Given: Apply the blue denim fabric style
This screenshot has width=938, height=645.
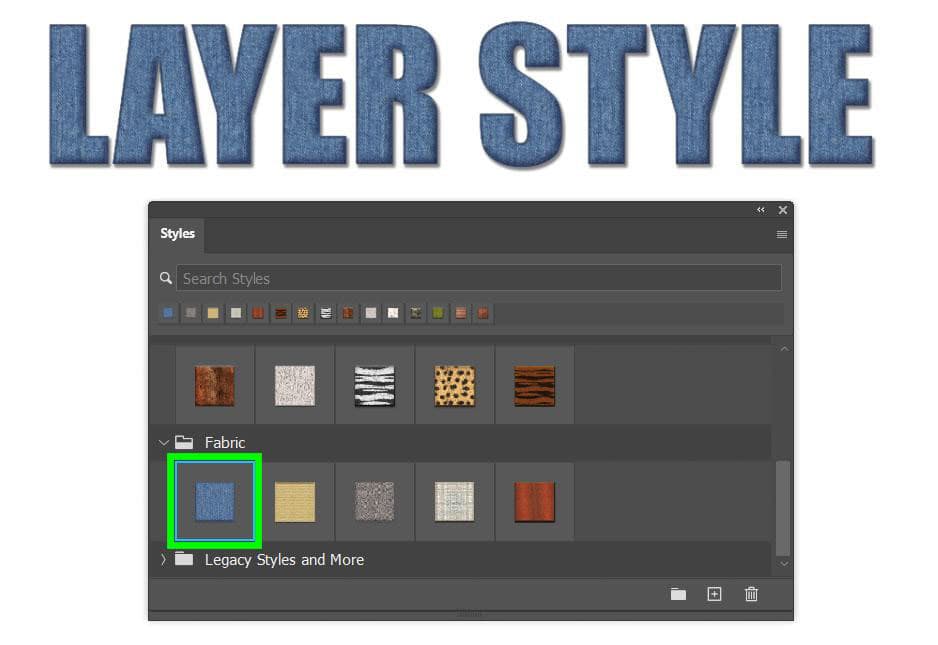Looking at the screenshot, I should (x=215, y=501).
